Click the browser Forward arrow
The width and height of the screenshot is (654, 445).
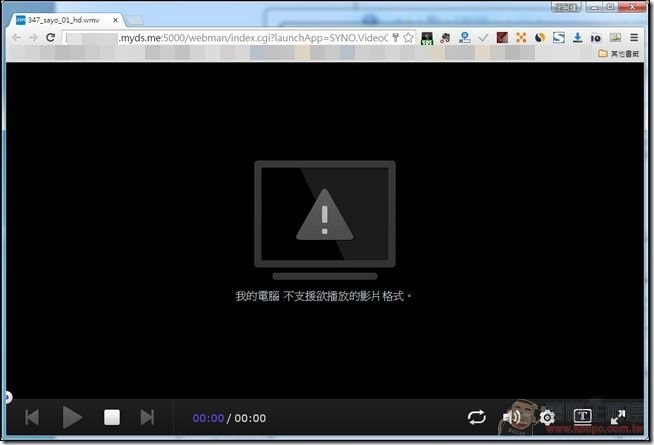click(x=33, y=37)
